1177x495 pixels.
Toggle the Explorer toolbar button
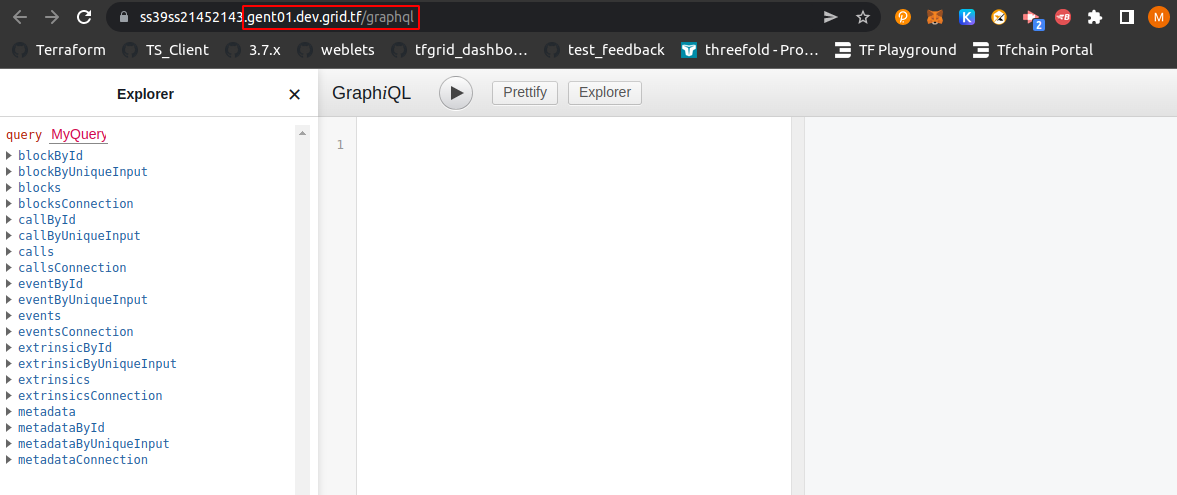tap(605, 92)
